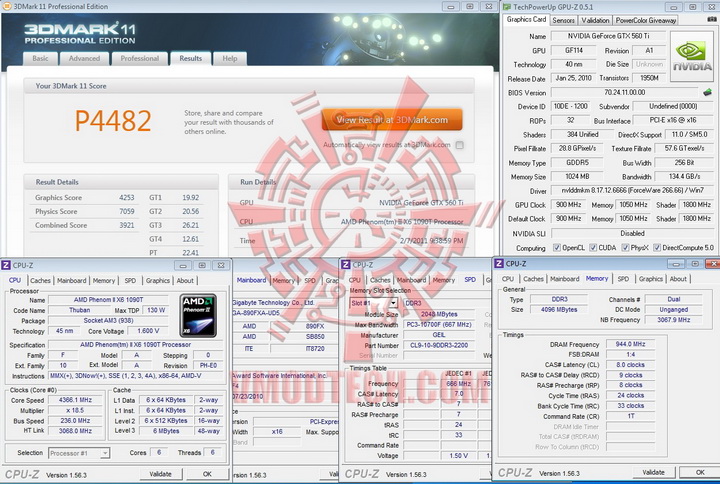Image resolution: width=720 pixels, height=484 pixels.
Task: Click the Combined Score value 3921
Action: 127,225
